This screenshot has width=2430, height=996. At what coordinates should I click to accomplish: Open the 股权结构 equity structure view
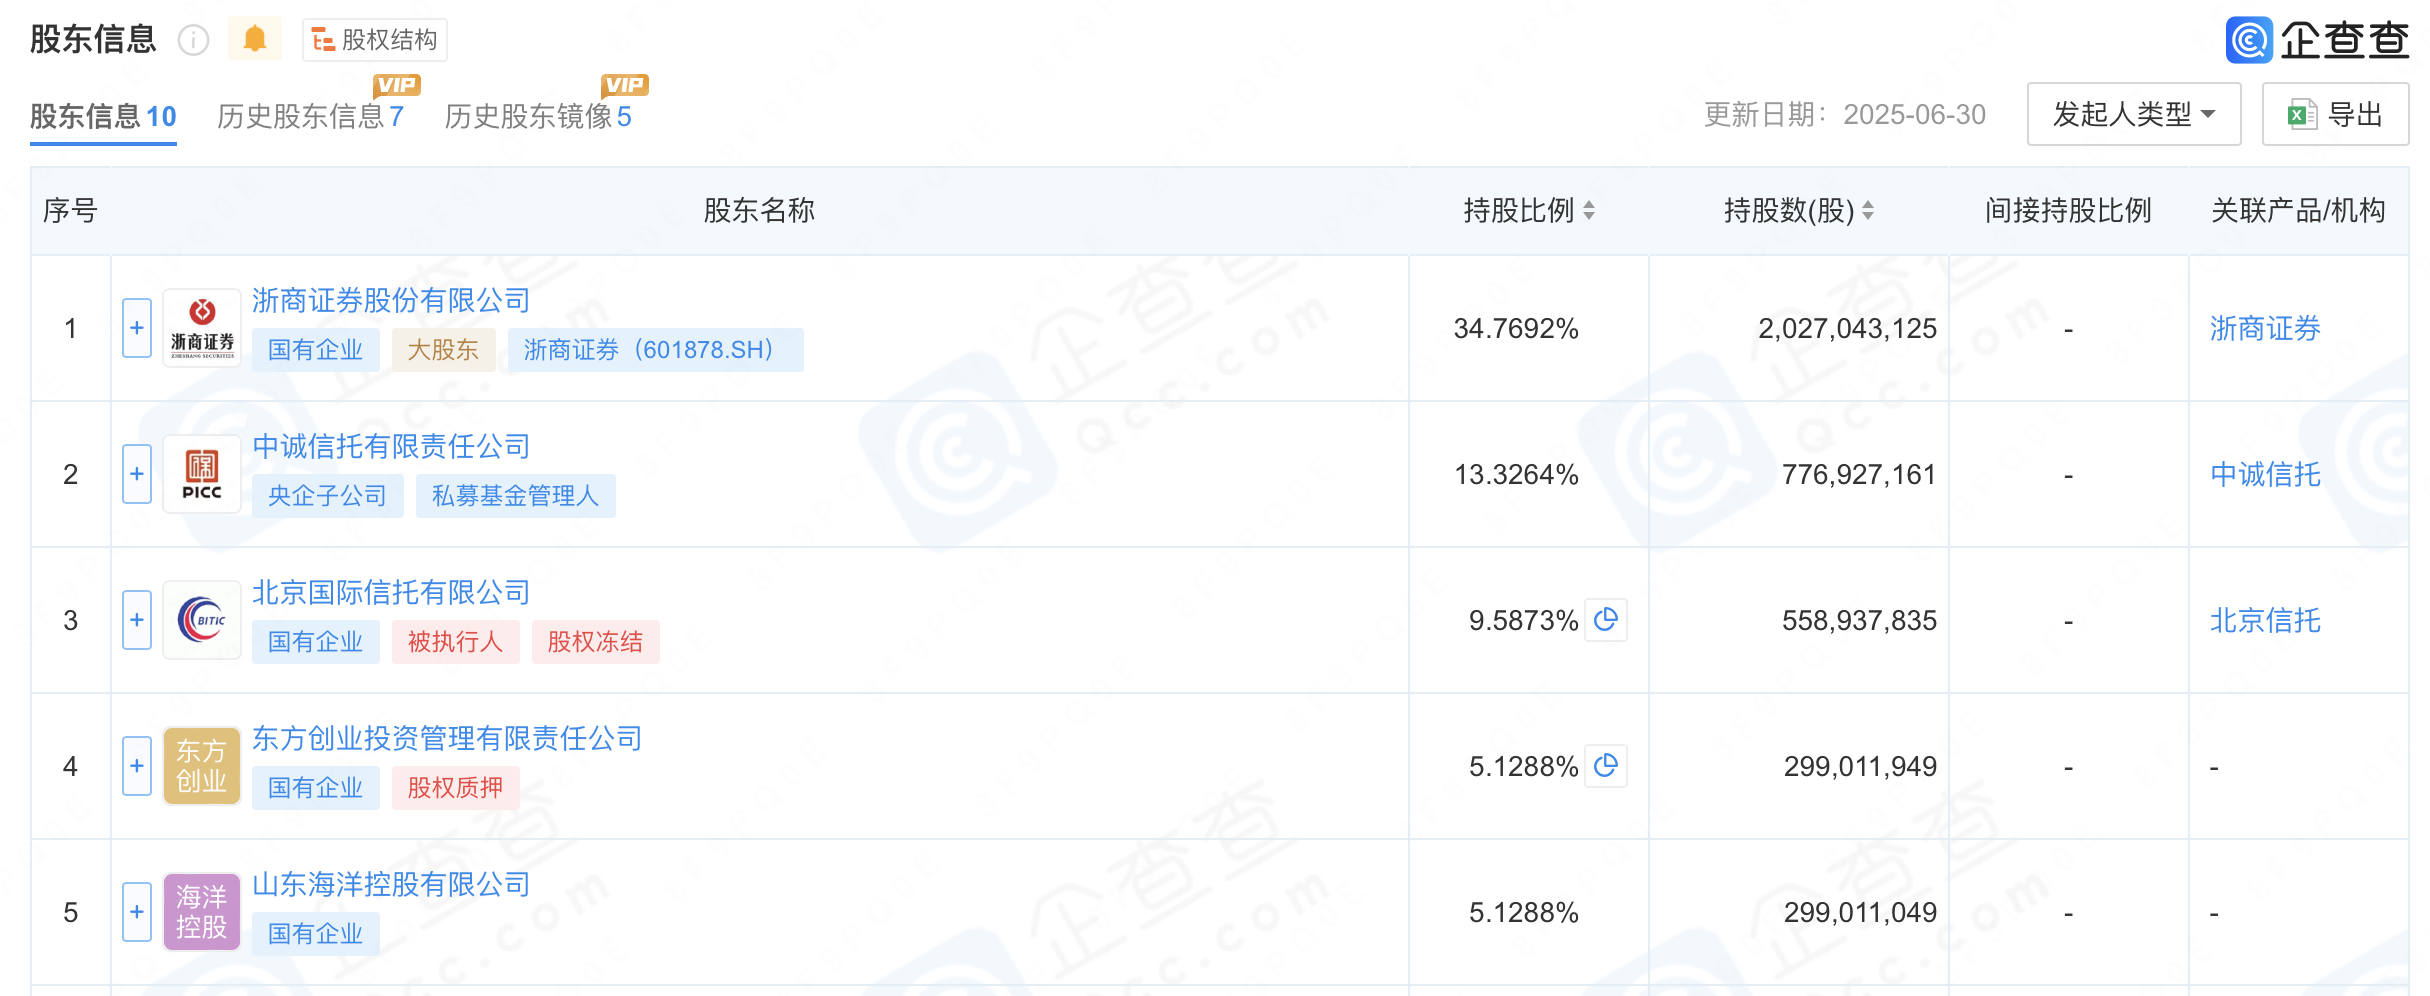point(375,40)
